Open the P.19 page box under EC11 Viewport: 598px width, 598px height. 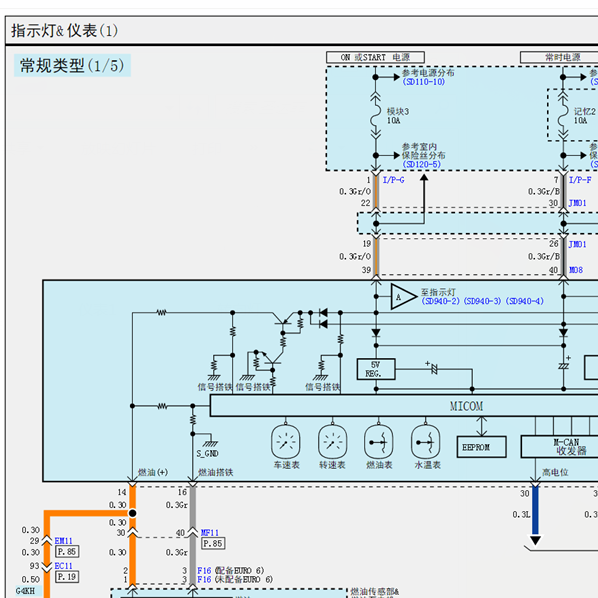(68, 577)
